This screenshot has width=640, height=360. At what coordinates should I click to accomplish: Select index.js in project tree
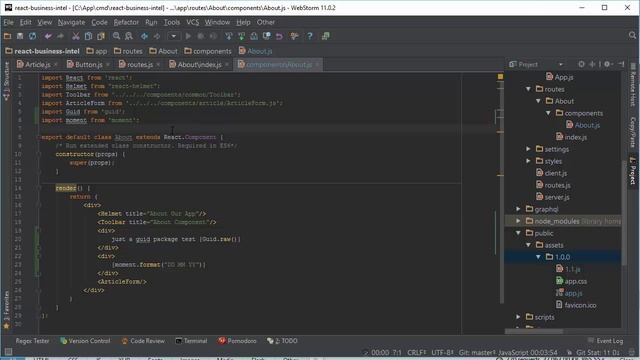572,137
